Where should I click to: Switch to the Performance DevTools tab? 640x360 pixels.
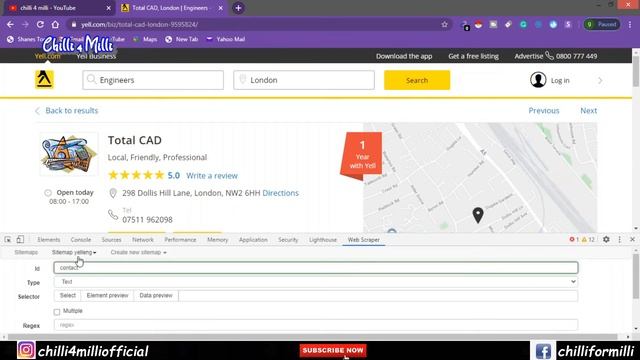[180, 240]
